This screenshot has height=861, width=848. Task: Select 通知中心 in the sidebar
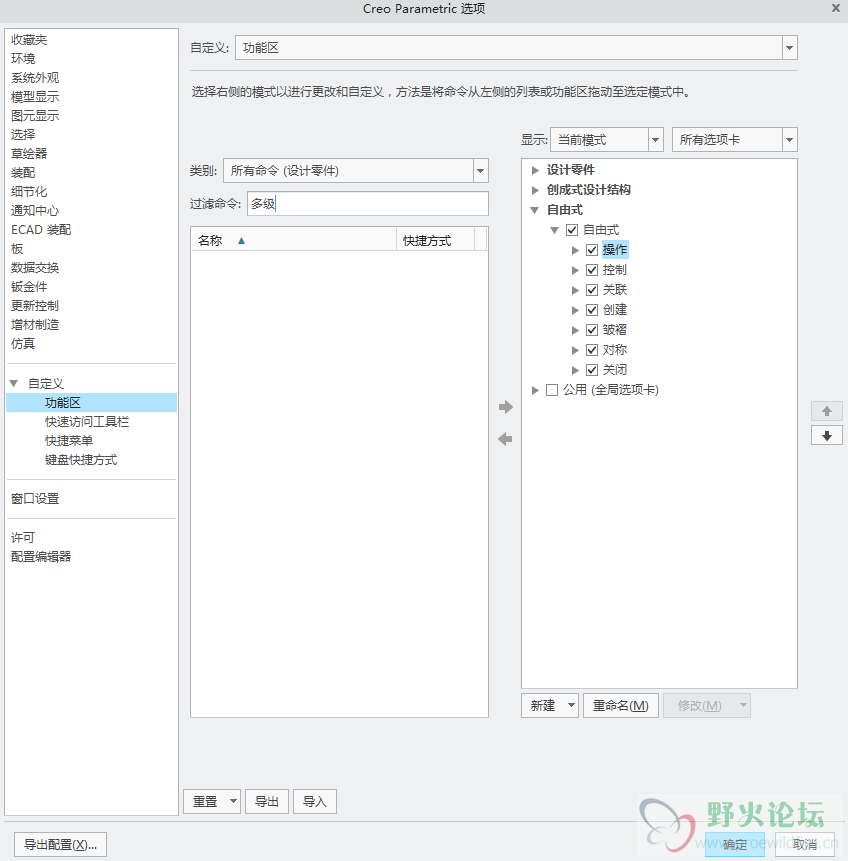[x=35, y=210]
